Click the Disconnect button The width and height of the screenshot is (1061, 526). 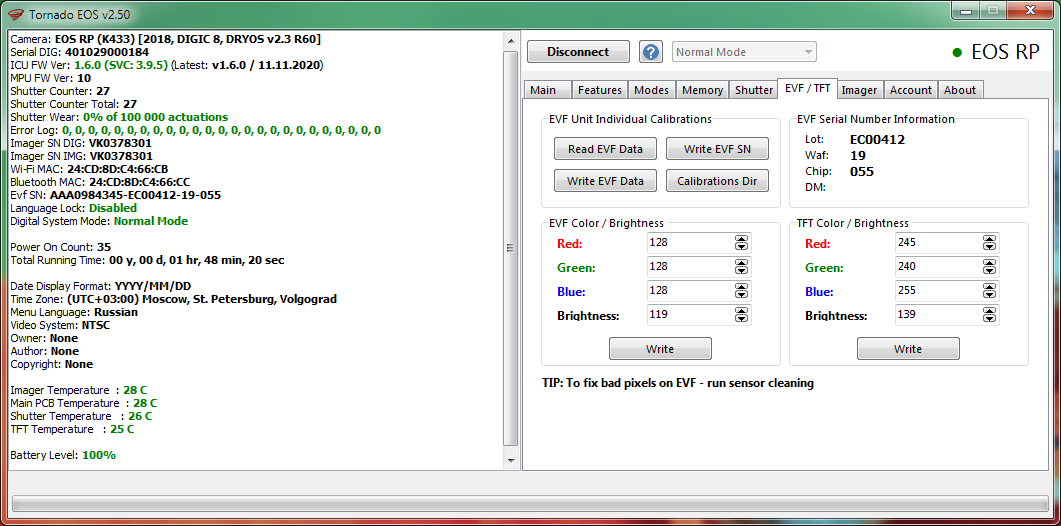click(578, 51)
